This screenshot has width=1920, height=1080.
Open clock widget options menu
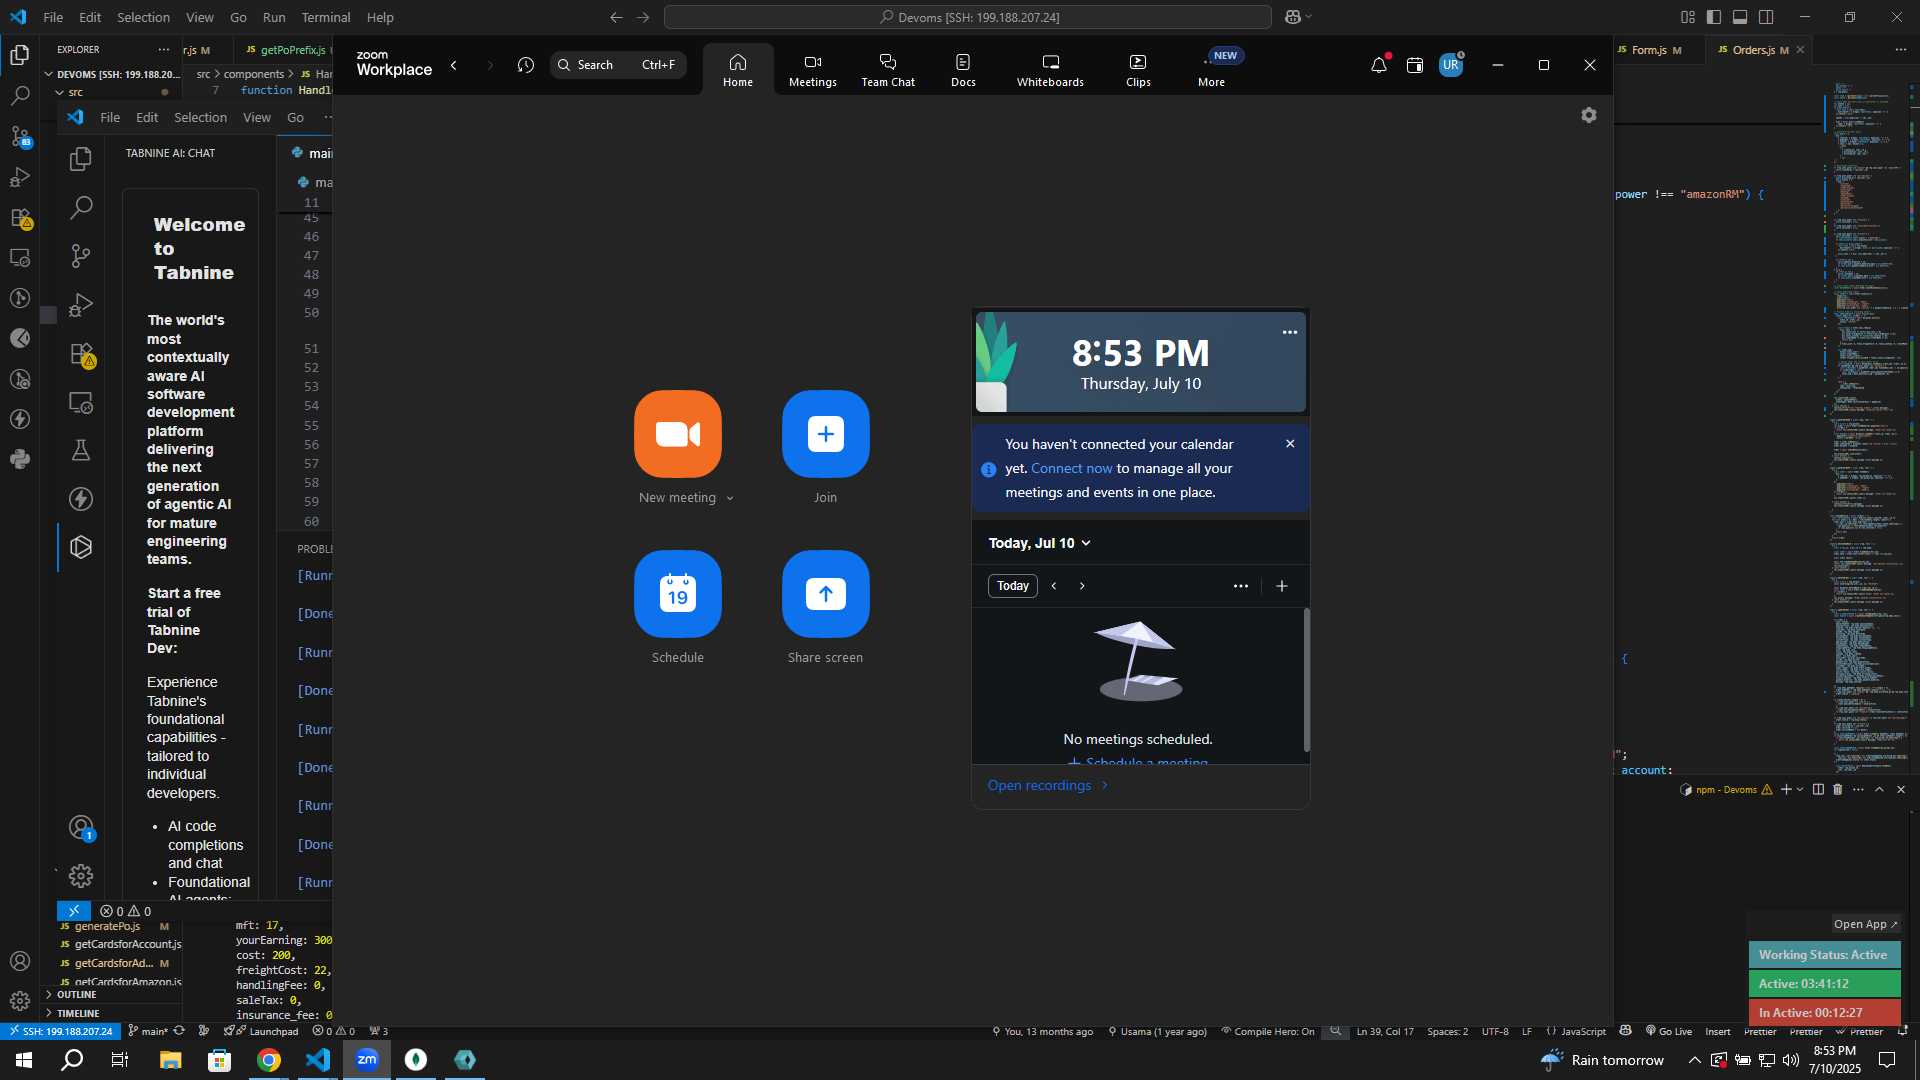coord(1290,332)
